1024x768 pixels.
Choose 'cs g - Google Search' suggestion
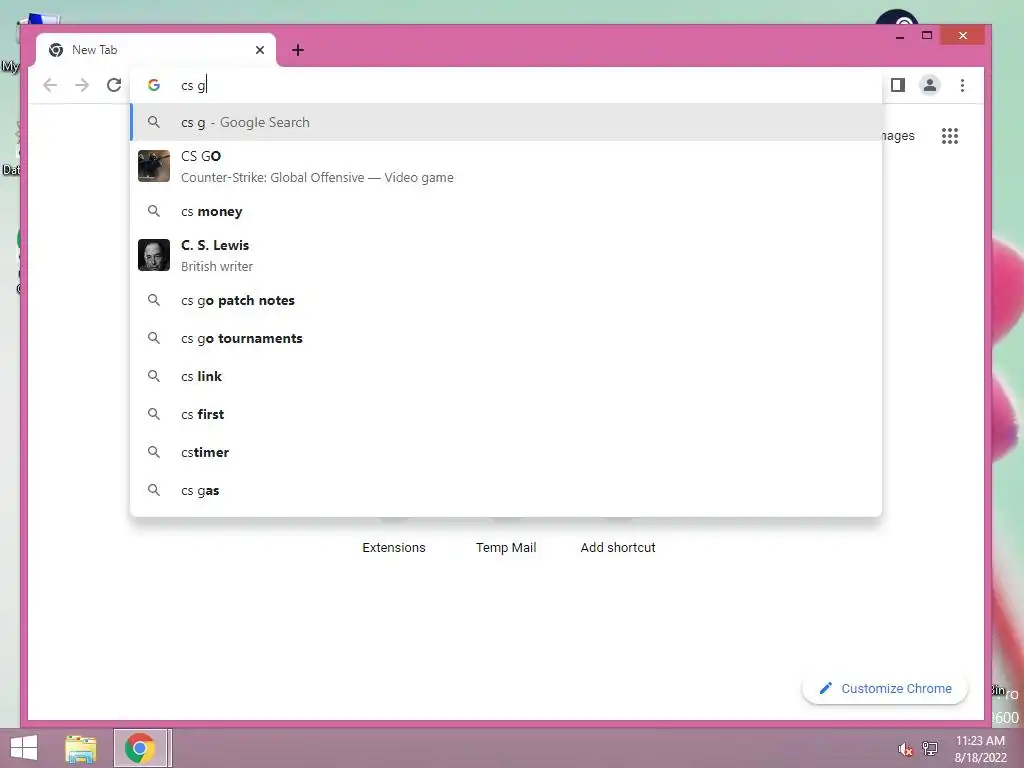pos(506,122)
